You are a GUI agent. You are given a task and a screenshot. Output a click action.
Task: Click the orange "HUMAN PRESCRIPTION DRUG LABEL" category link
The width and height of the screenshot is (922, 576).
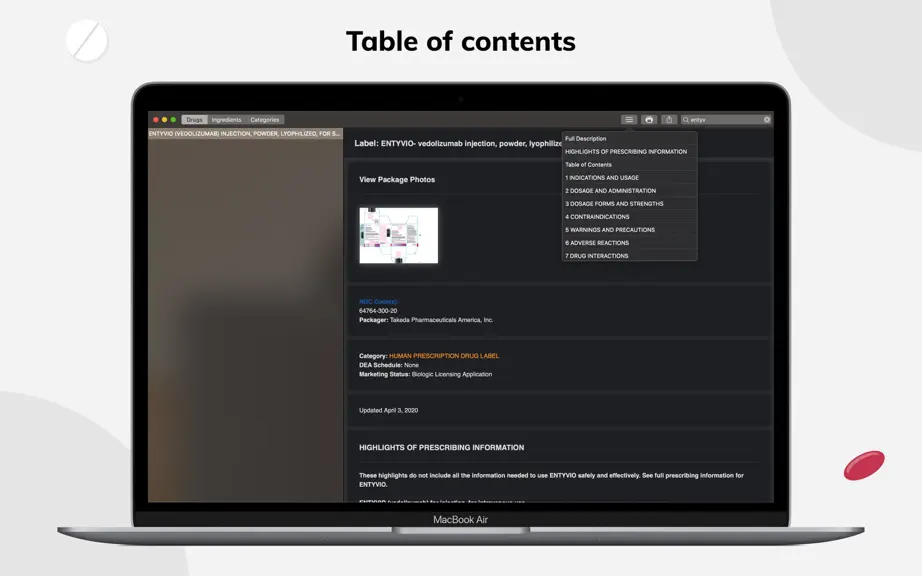444,356
